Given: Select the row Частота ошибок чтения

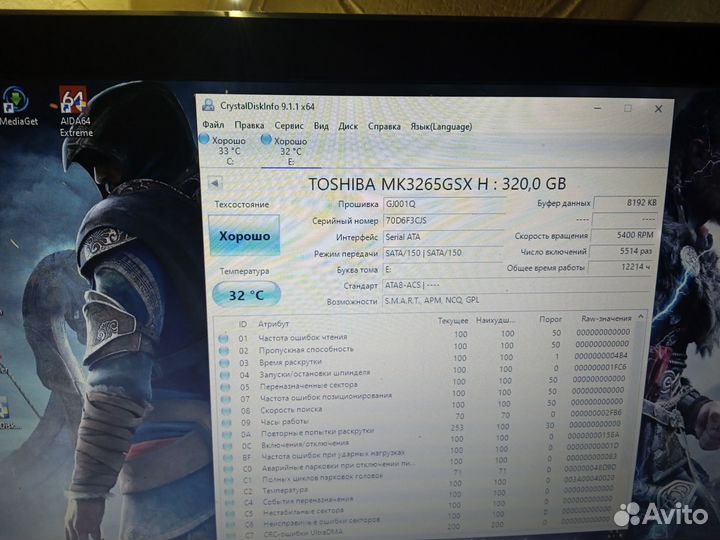Looking at the screenshot, I should click(426, 335).
